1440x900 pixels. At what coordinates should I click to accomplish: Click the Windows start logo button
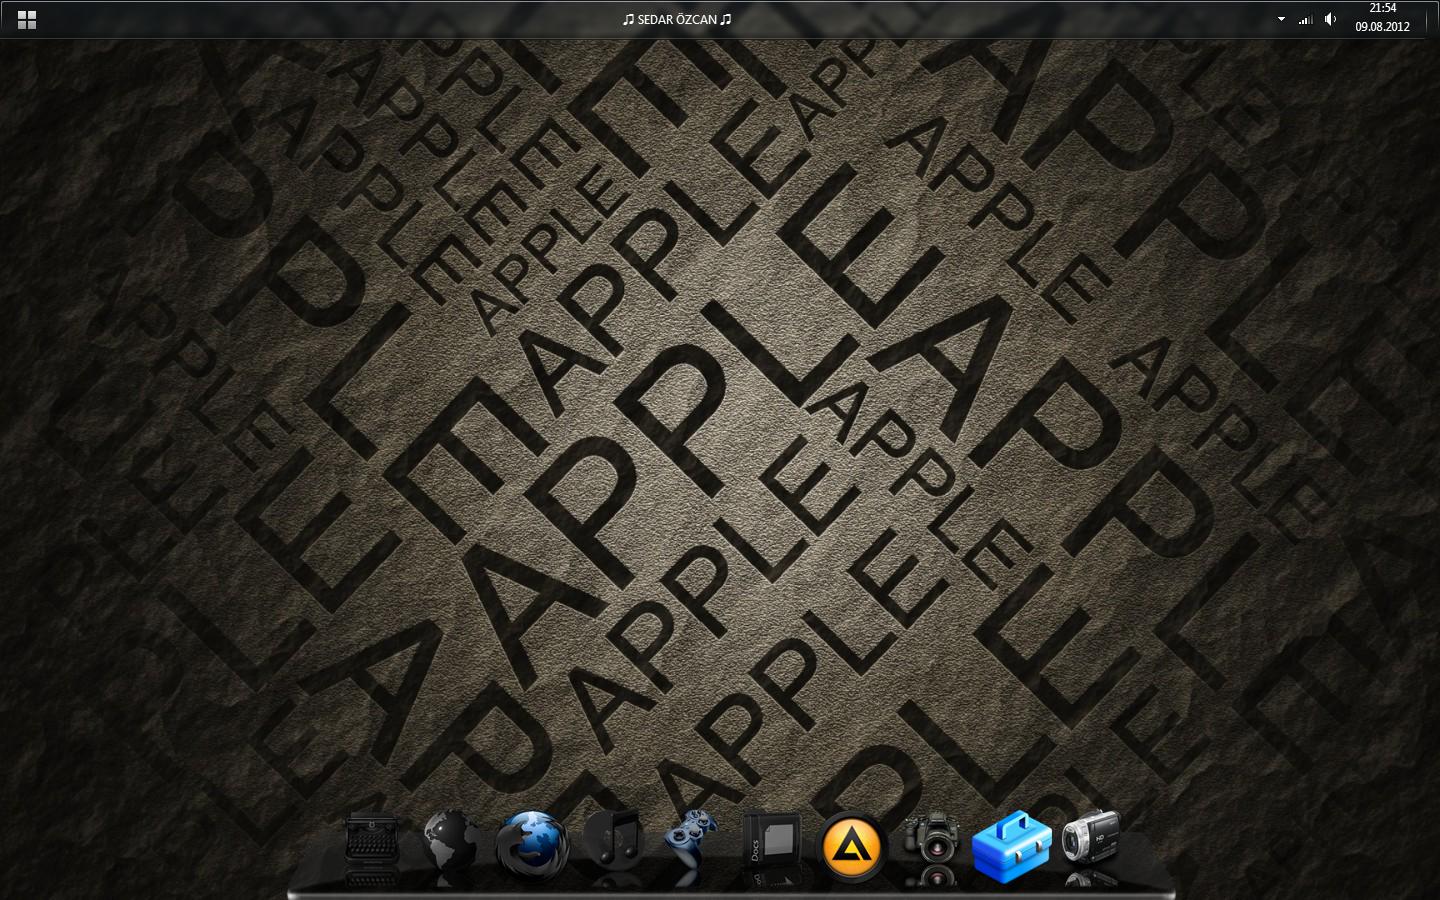click(27, 19)
